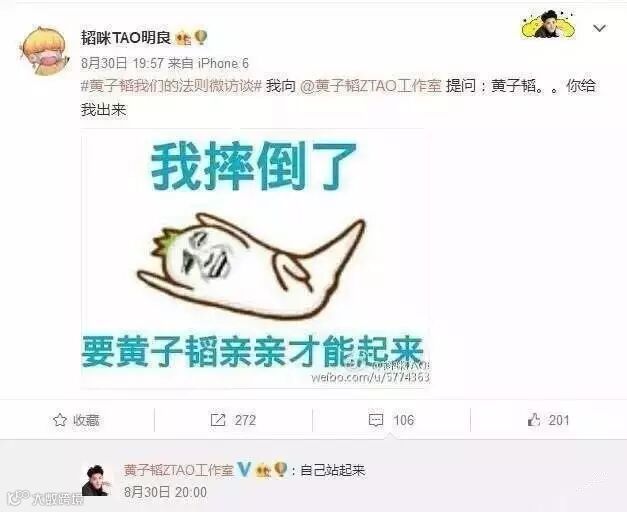Click the lightbulb badge beside username

[201, 38]
